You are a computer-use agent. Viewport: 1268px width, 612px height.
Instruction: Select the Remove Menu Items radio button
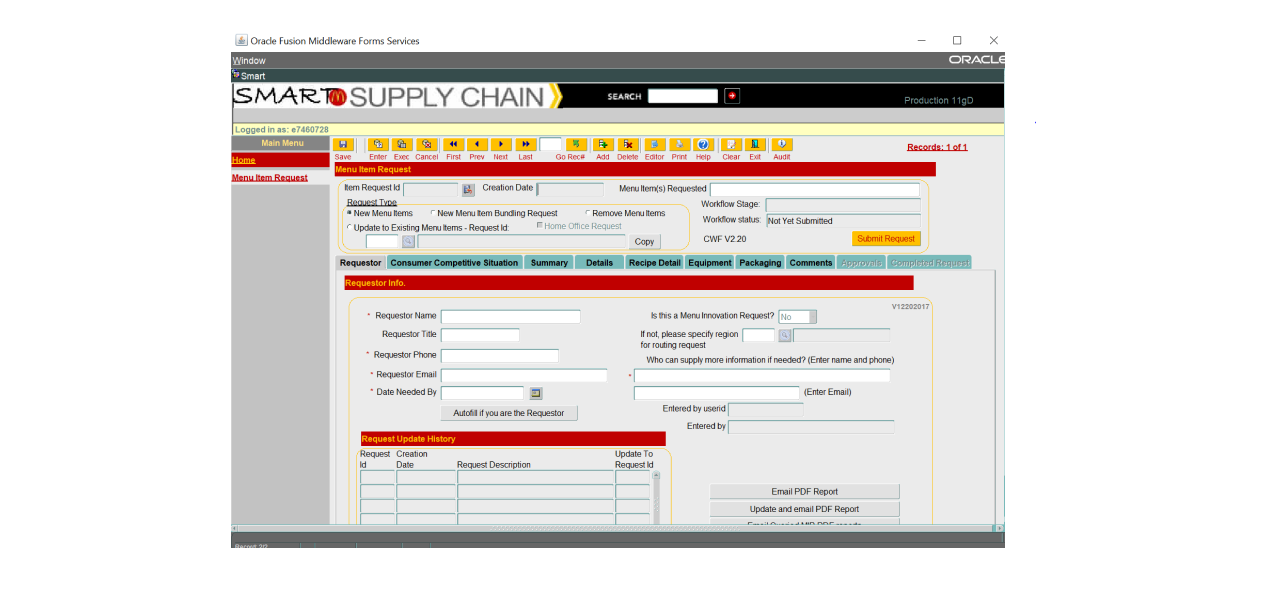click(x=588, y=213)
